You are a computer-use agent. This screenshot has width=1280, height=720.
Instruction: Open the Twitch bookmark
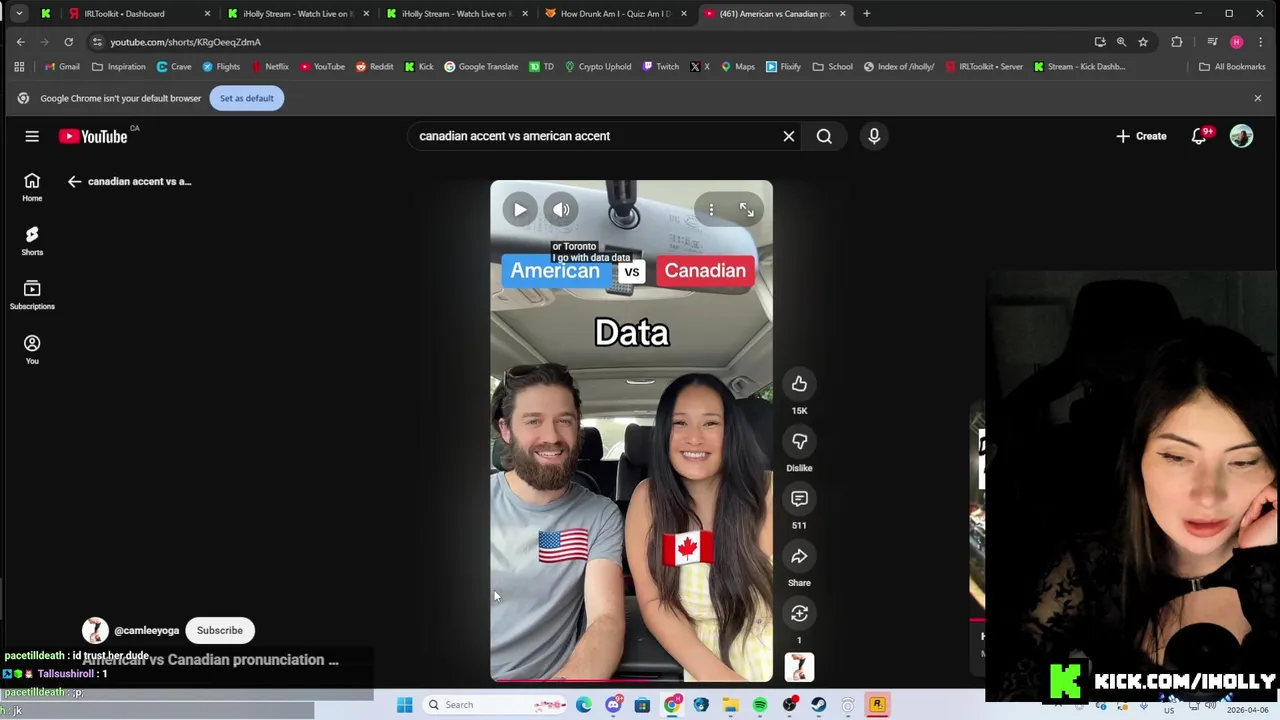coord(661,67)
